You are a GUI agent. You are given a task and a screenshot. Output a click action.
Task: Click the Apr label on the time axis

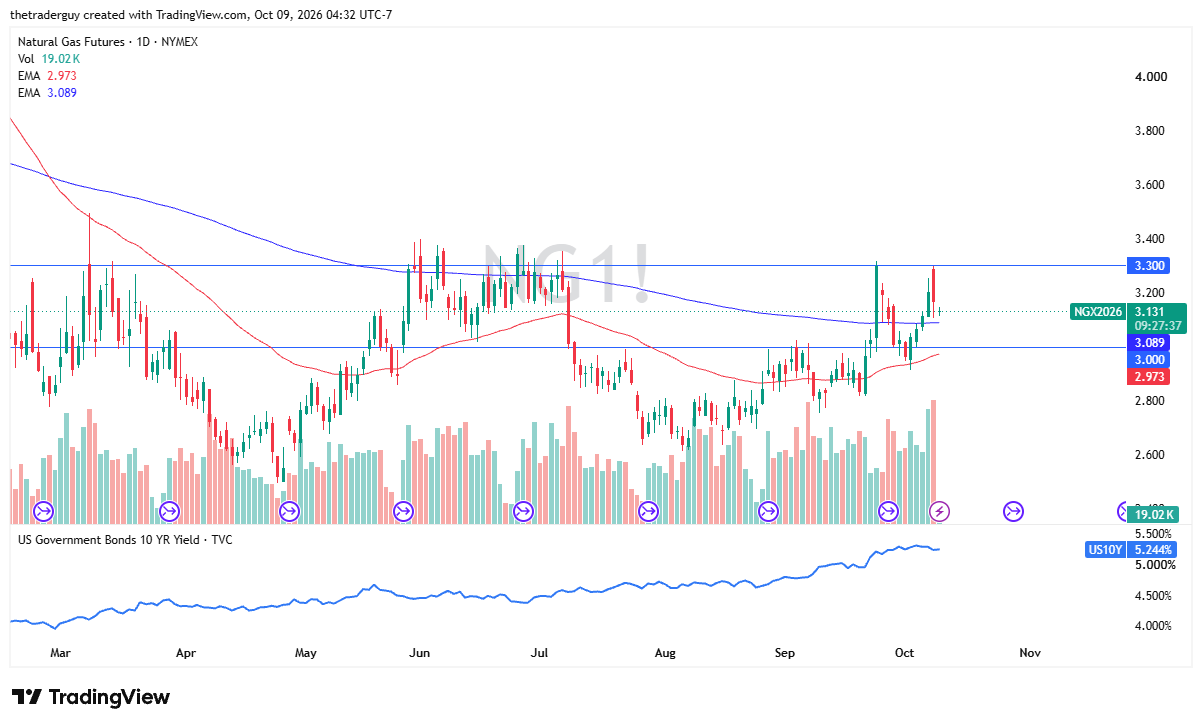coord(185,653)
